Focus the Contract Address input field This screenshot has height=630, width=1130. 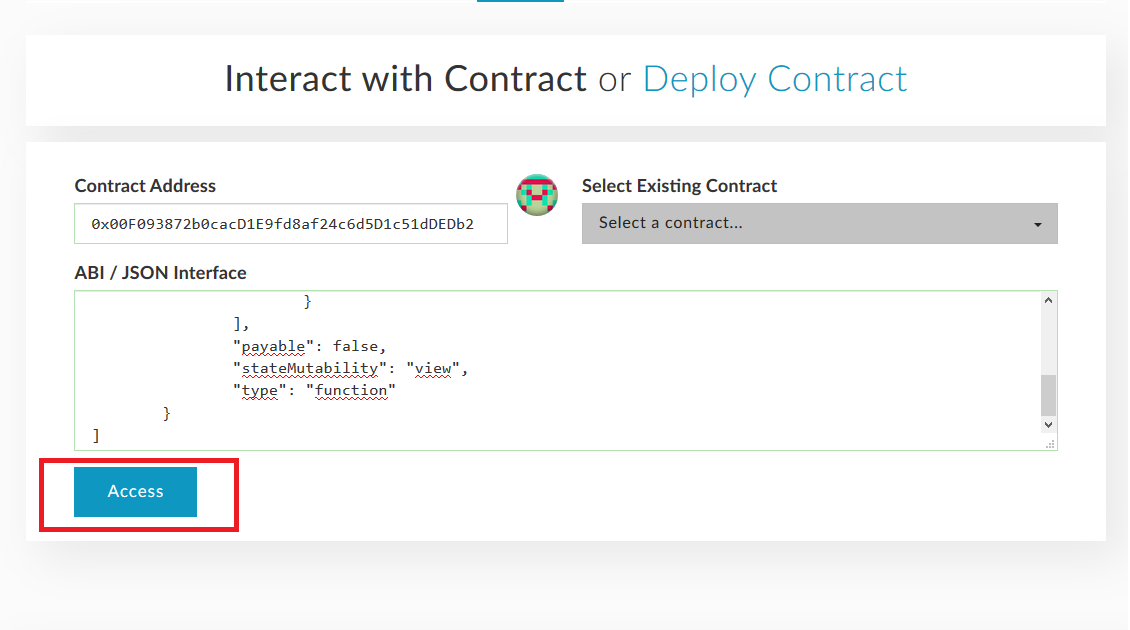(x=290, y=224)
